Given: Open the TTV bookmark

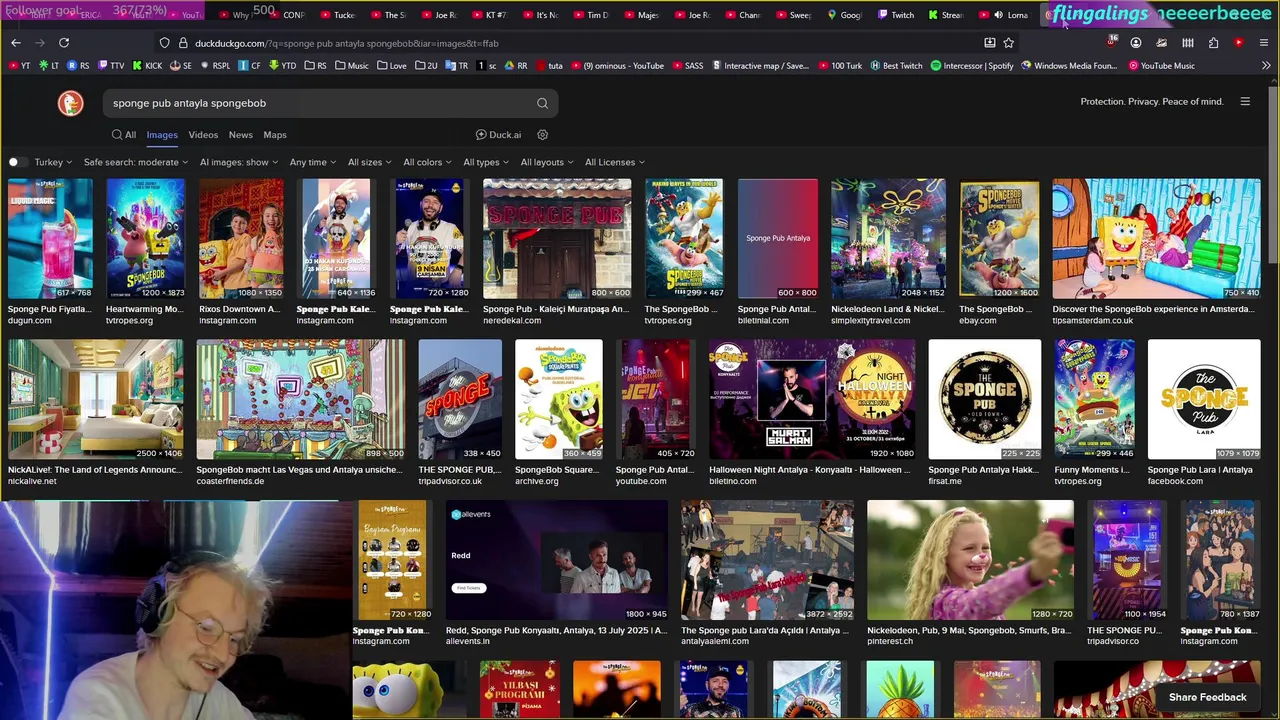Looking at the screenshot, I should click(x=111, y=66).
